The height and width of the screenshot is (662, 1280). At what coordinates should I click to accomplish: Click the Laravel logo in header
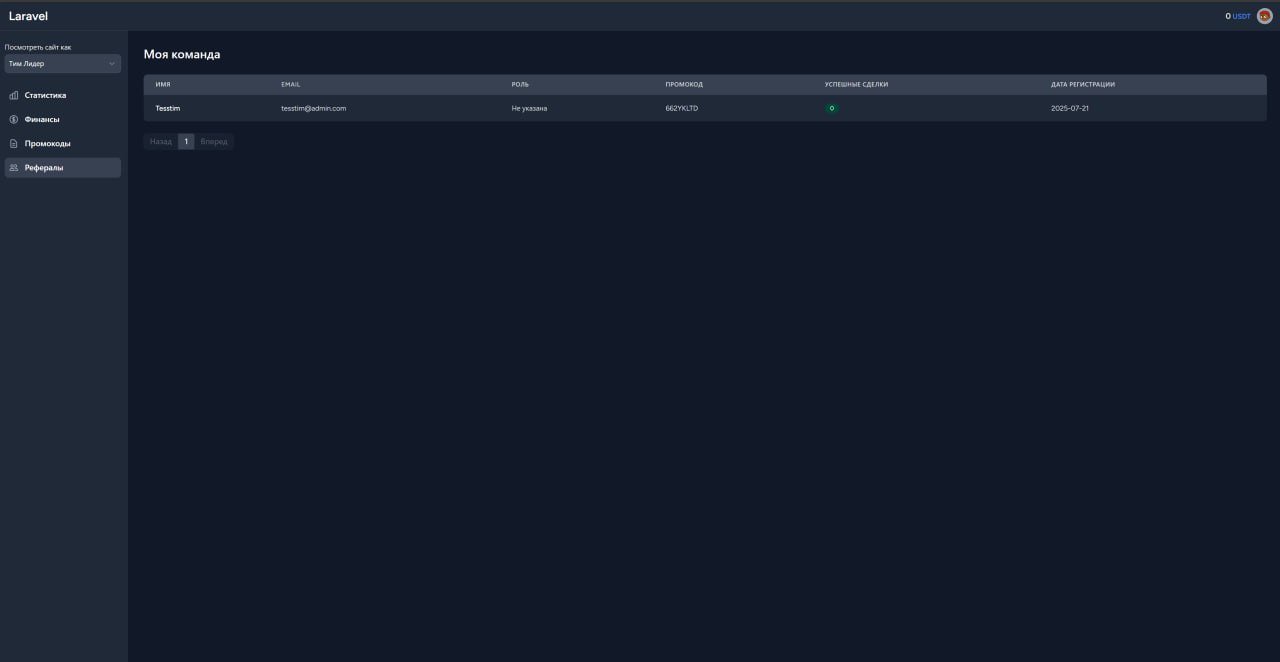28,16
